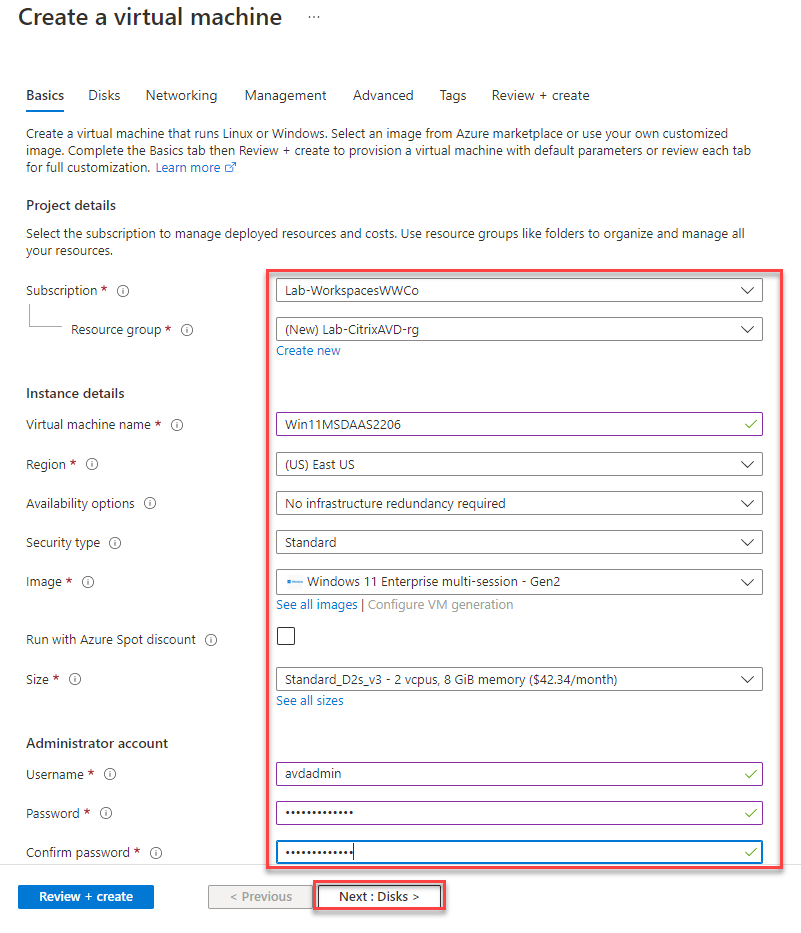Expand the Size dropdown
801x933 pixels.
pos(518,680)
